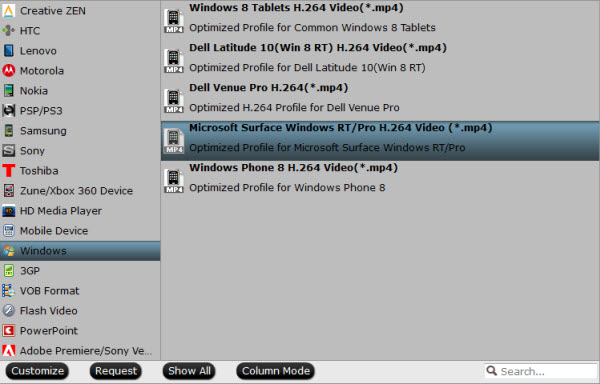Screen dimensions: 600x384
Task: Click the PowerPoint label
Action: coord(49,330)
